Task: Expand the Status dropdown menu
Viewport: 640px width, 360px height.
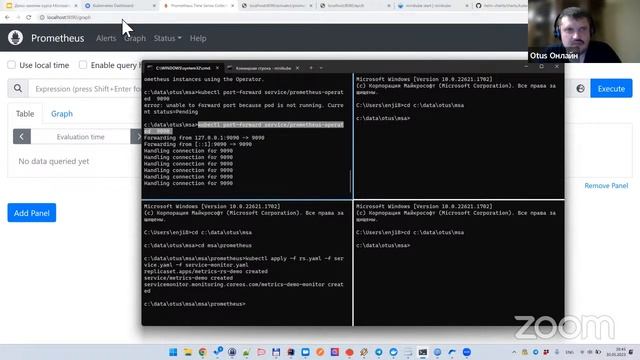Action: (x=167, y=38)
